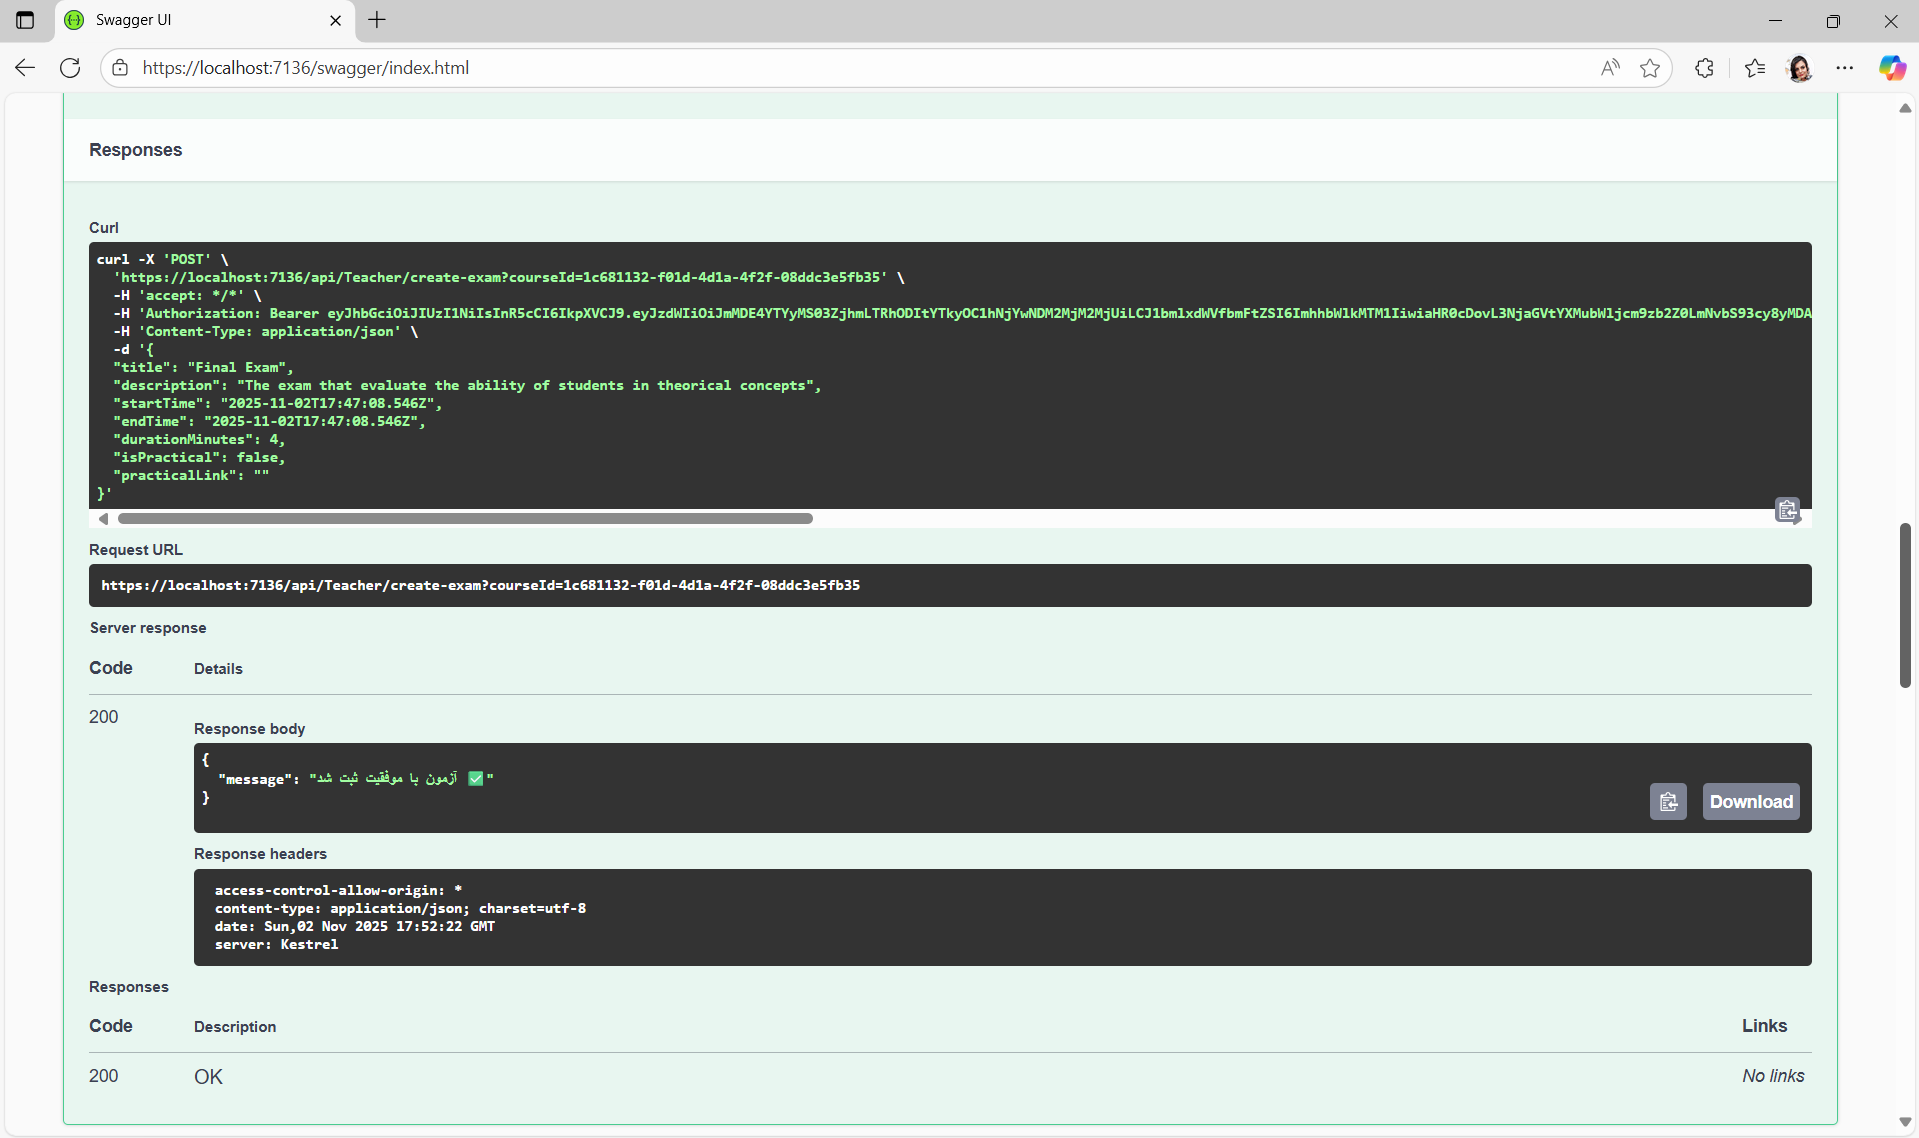Close the Swagger UI tab
Image resolution: width=1919 pixels, height=1138 pixels.
pyautogui.click(x=336, y=20)
